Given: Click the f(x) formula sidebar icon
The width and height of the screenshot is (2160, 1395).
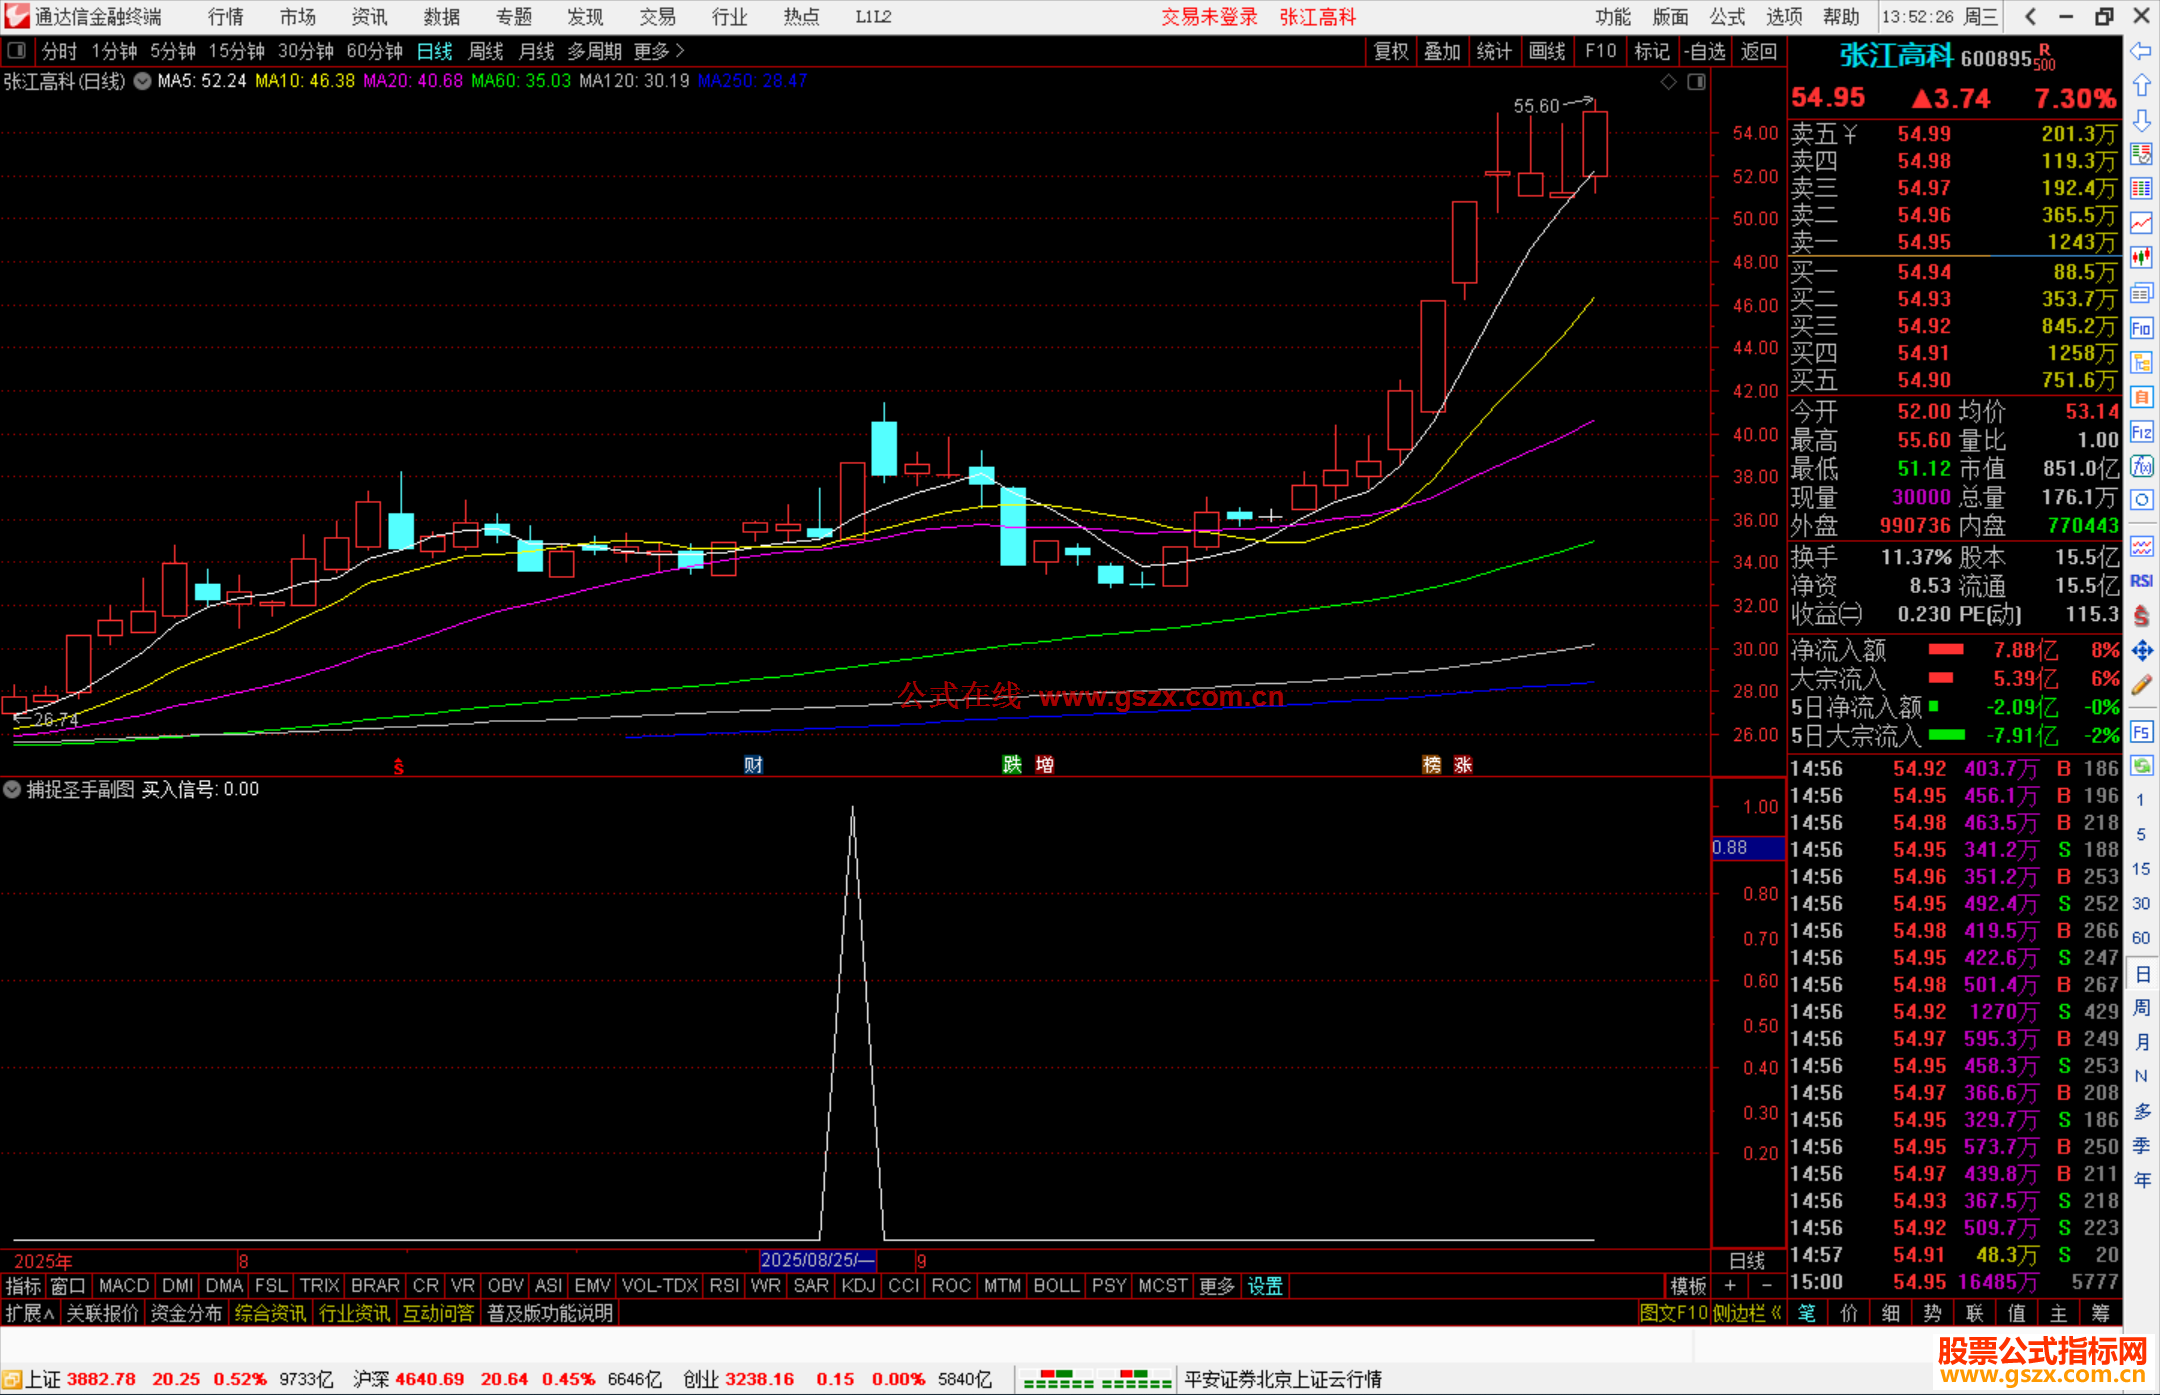Looking at the screenshot, I should click(x=2141, y=466).
